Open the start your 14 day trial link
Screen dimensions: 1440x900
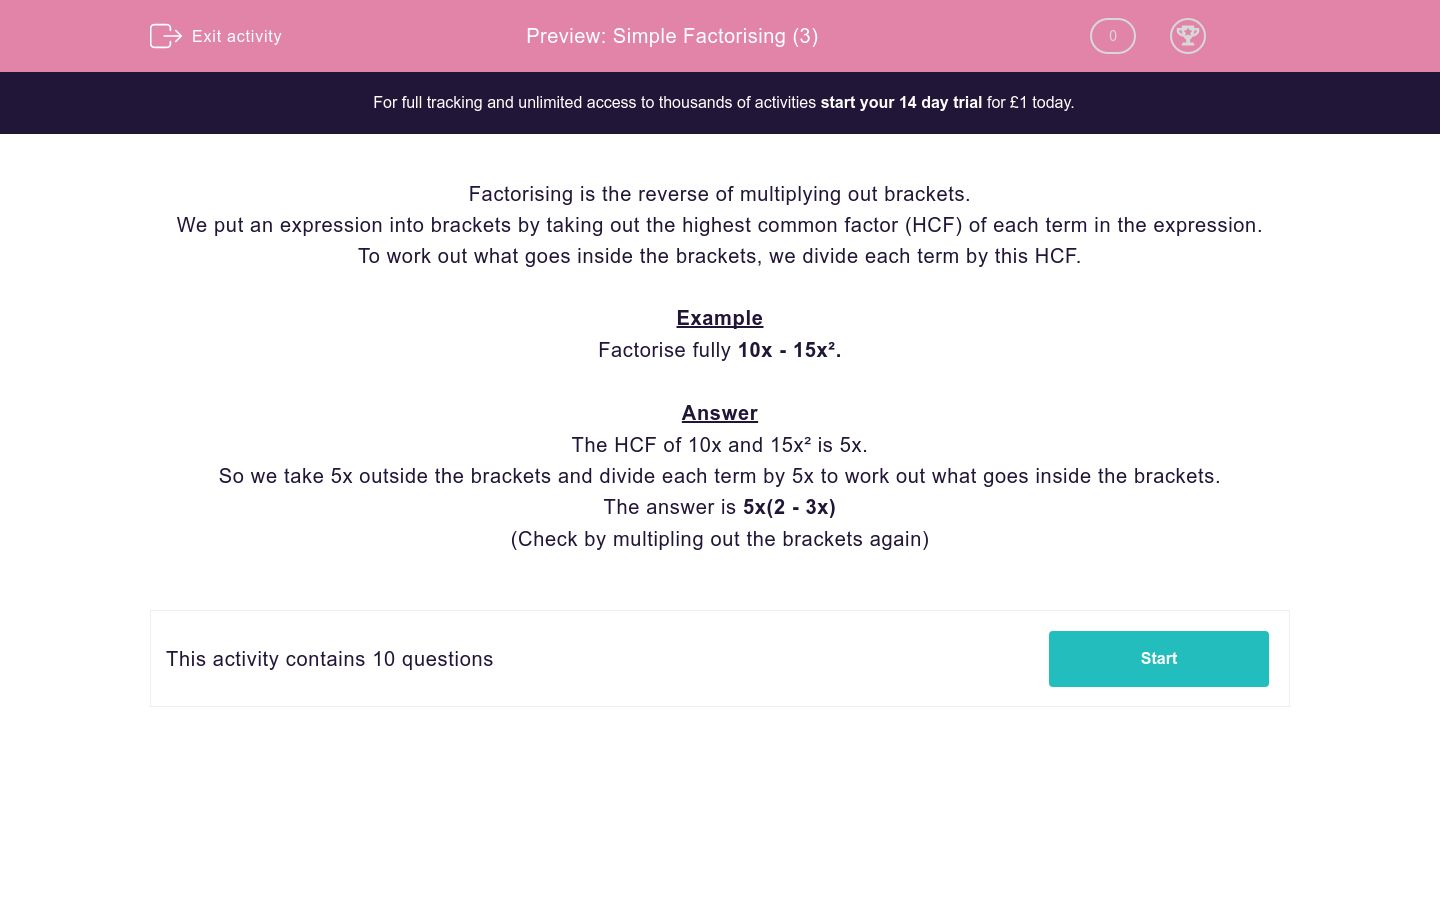901,102
